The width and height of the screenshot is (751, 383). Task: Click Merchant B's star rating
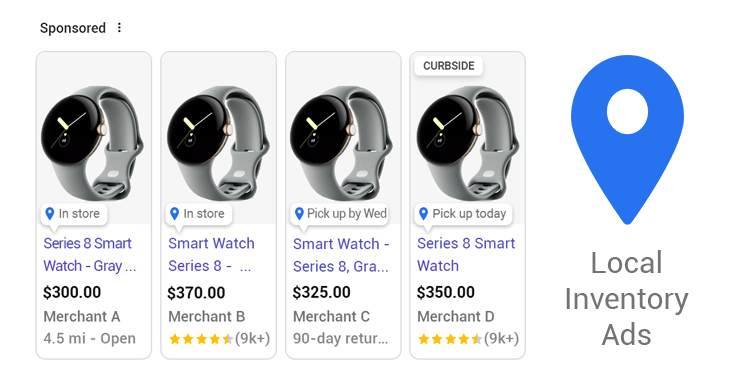tap(201, 339)
